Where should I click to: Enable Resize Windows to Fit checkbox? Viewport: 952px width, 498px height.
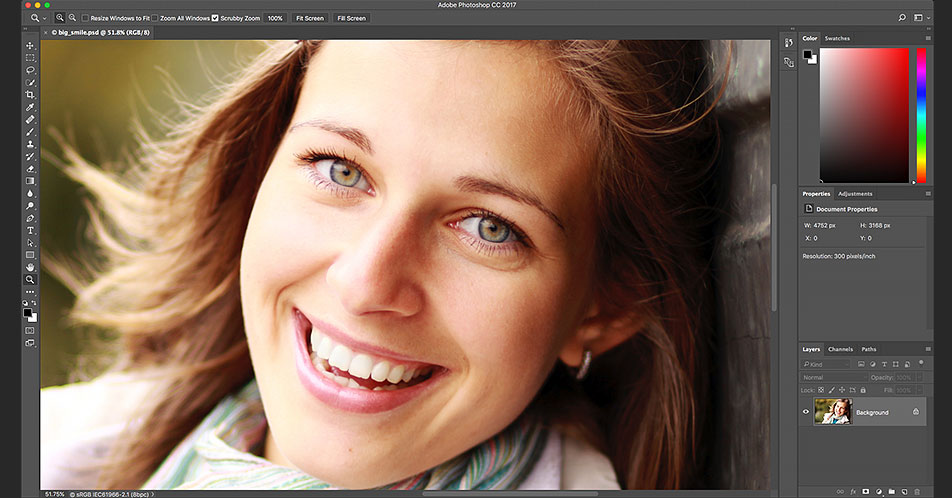click(85, 18)
